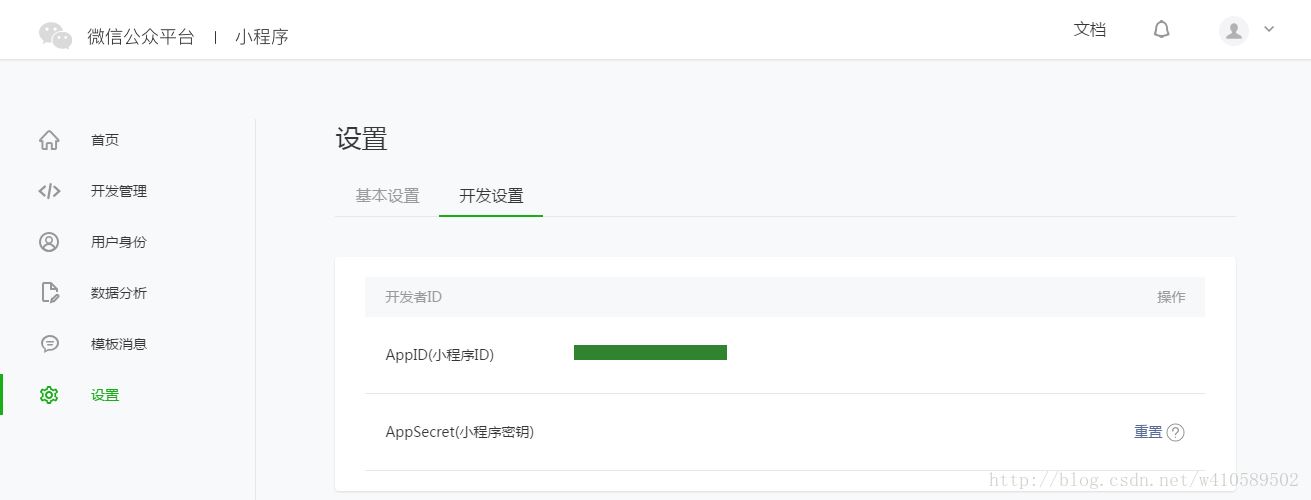1311x500 pixels.
Task: Click the data analysis document icon
Action: click(49, 293)
